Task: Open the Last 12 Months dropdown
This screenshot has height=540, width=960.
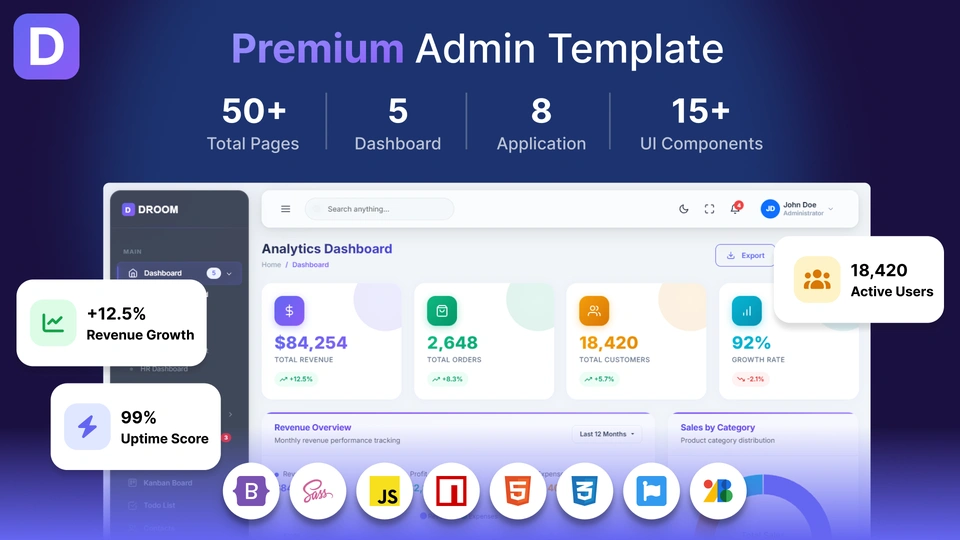Action: click(x=607, y=434)
